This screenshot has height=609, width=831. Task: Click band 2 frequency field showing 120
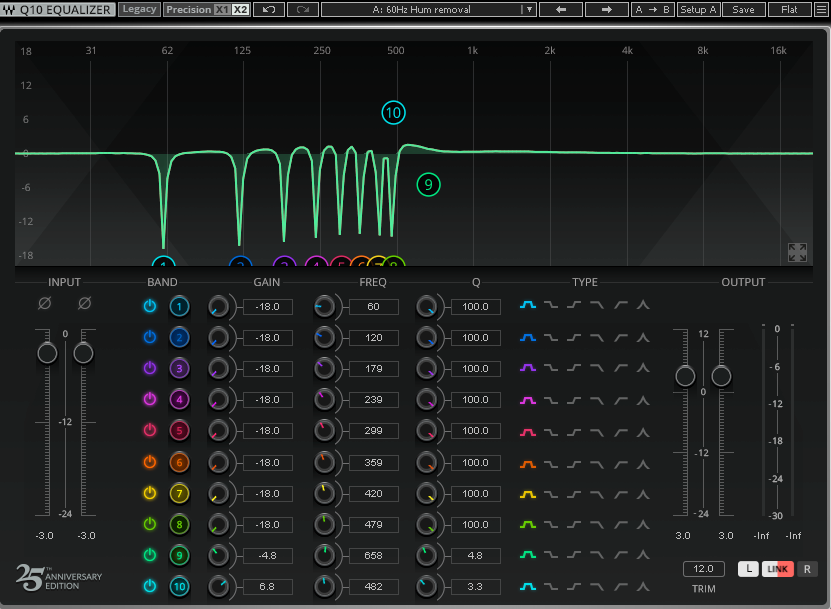[x=374, y=338]
